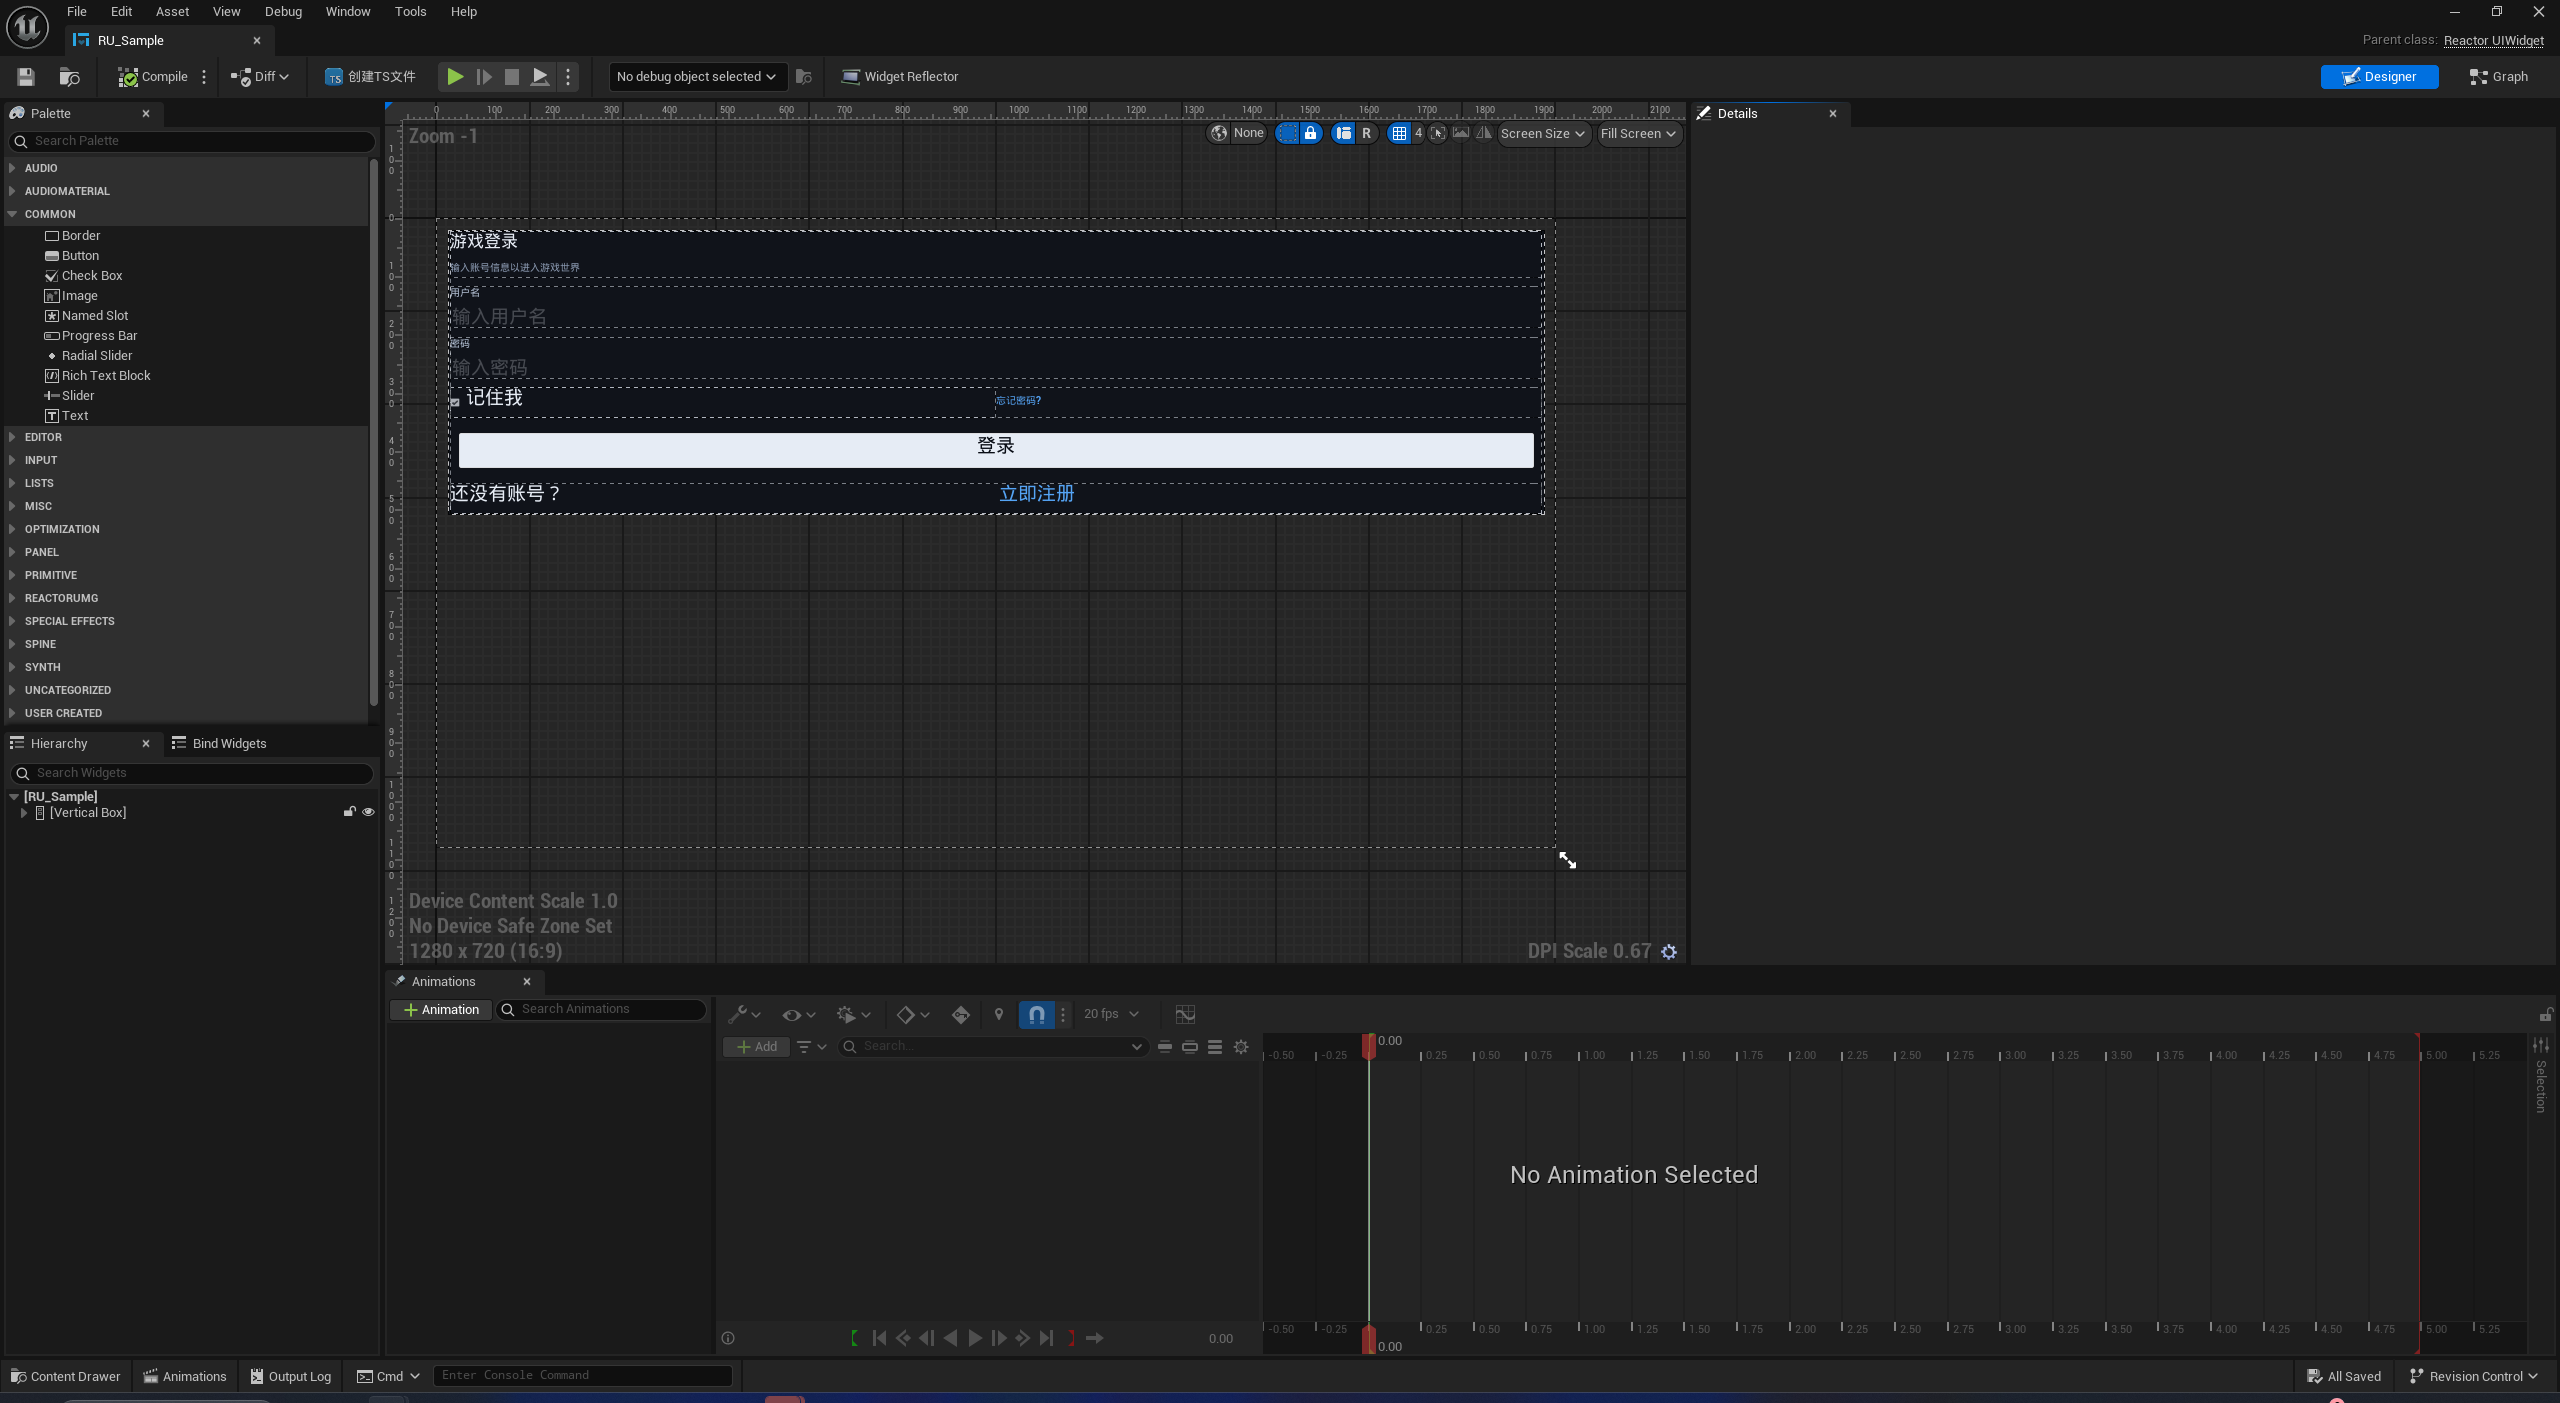
Task: Click the Browse to asset icon
Action: click(x=69, y=77)
